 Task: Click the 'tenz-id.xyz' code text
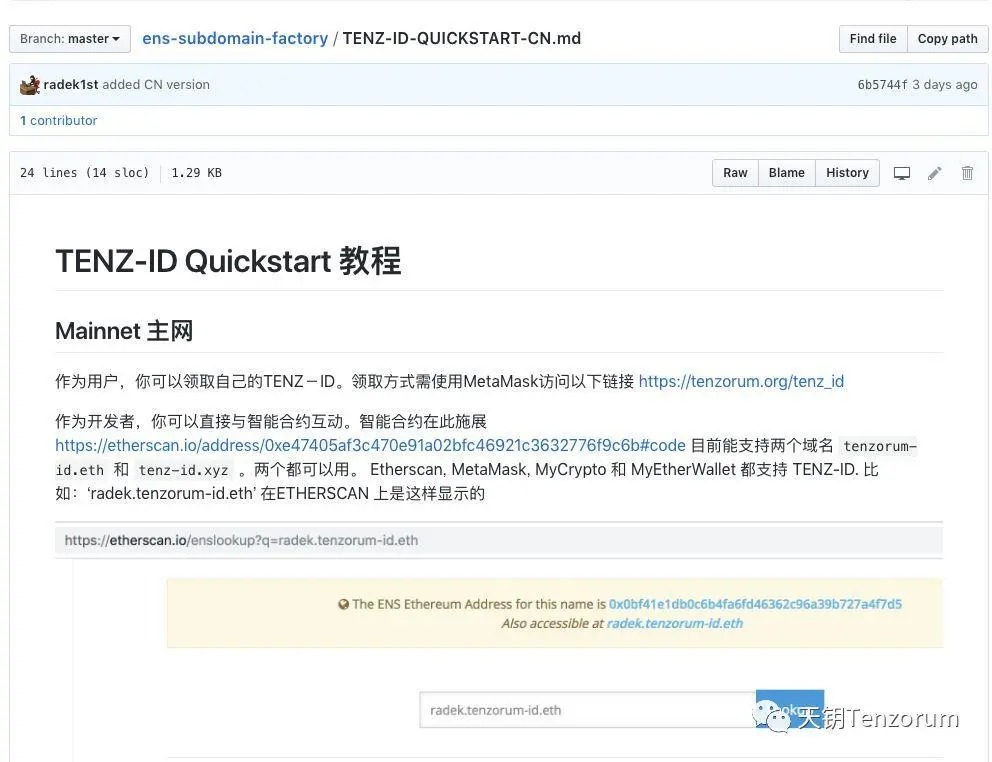coord(183,470)
